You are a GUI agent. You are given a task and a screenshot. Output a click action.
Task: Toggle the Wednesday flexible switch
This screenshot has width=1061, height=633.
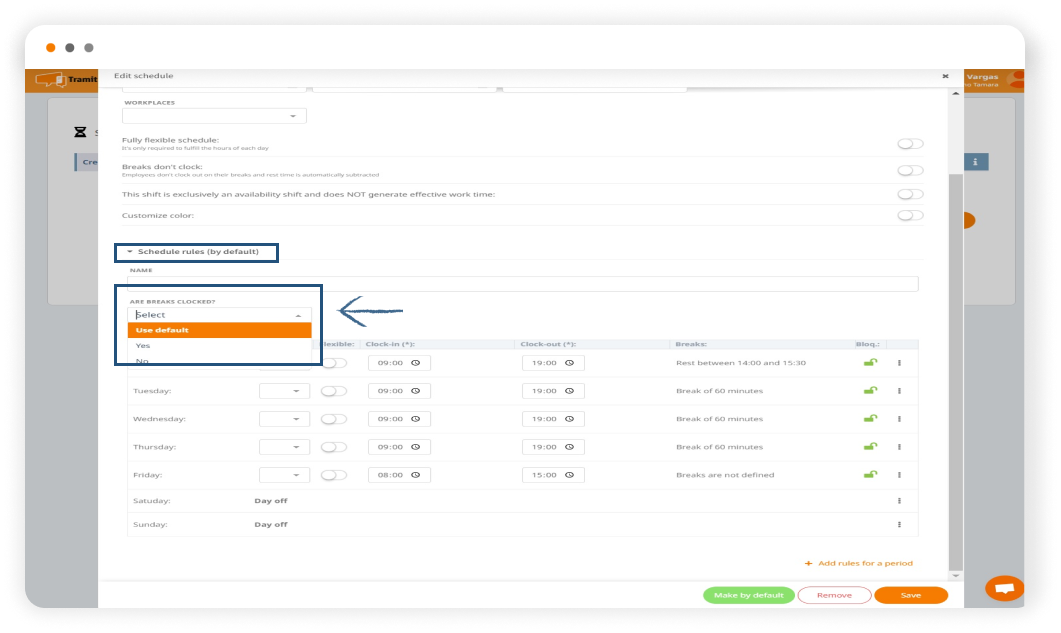coord(333,419)
